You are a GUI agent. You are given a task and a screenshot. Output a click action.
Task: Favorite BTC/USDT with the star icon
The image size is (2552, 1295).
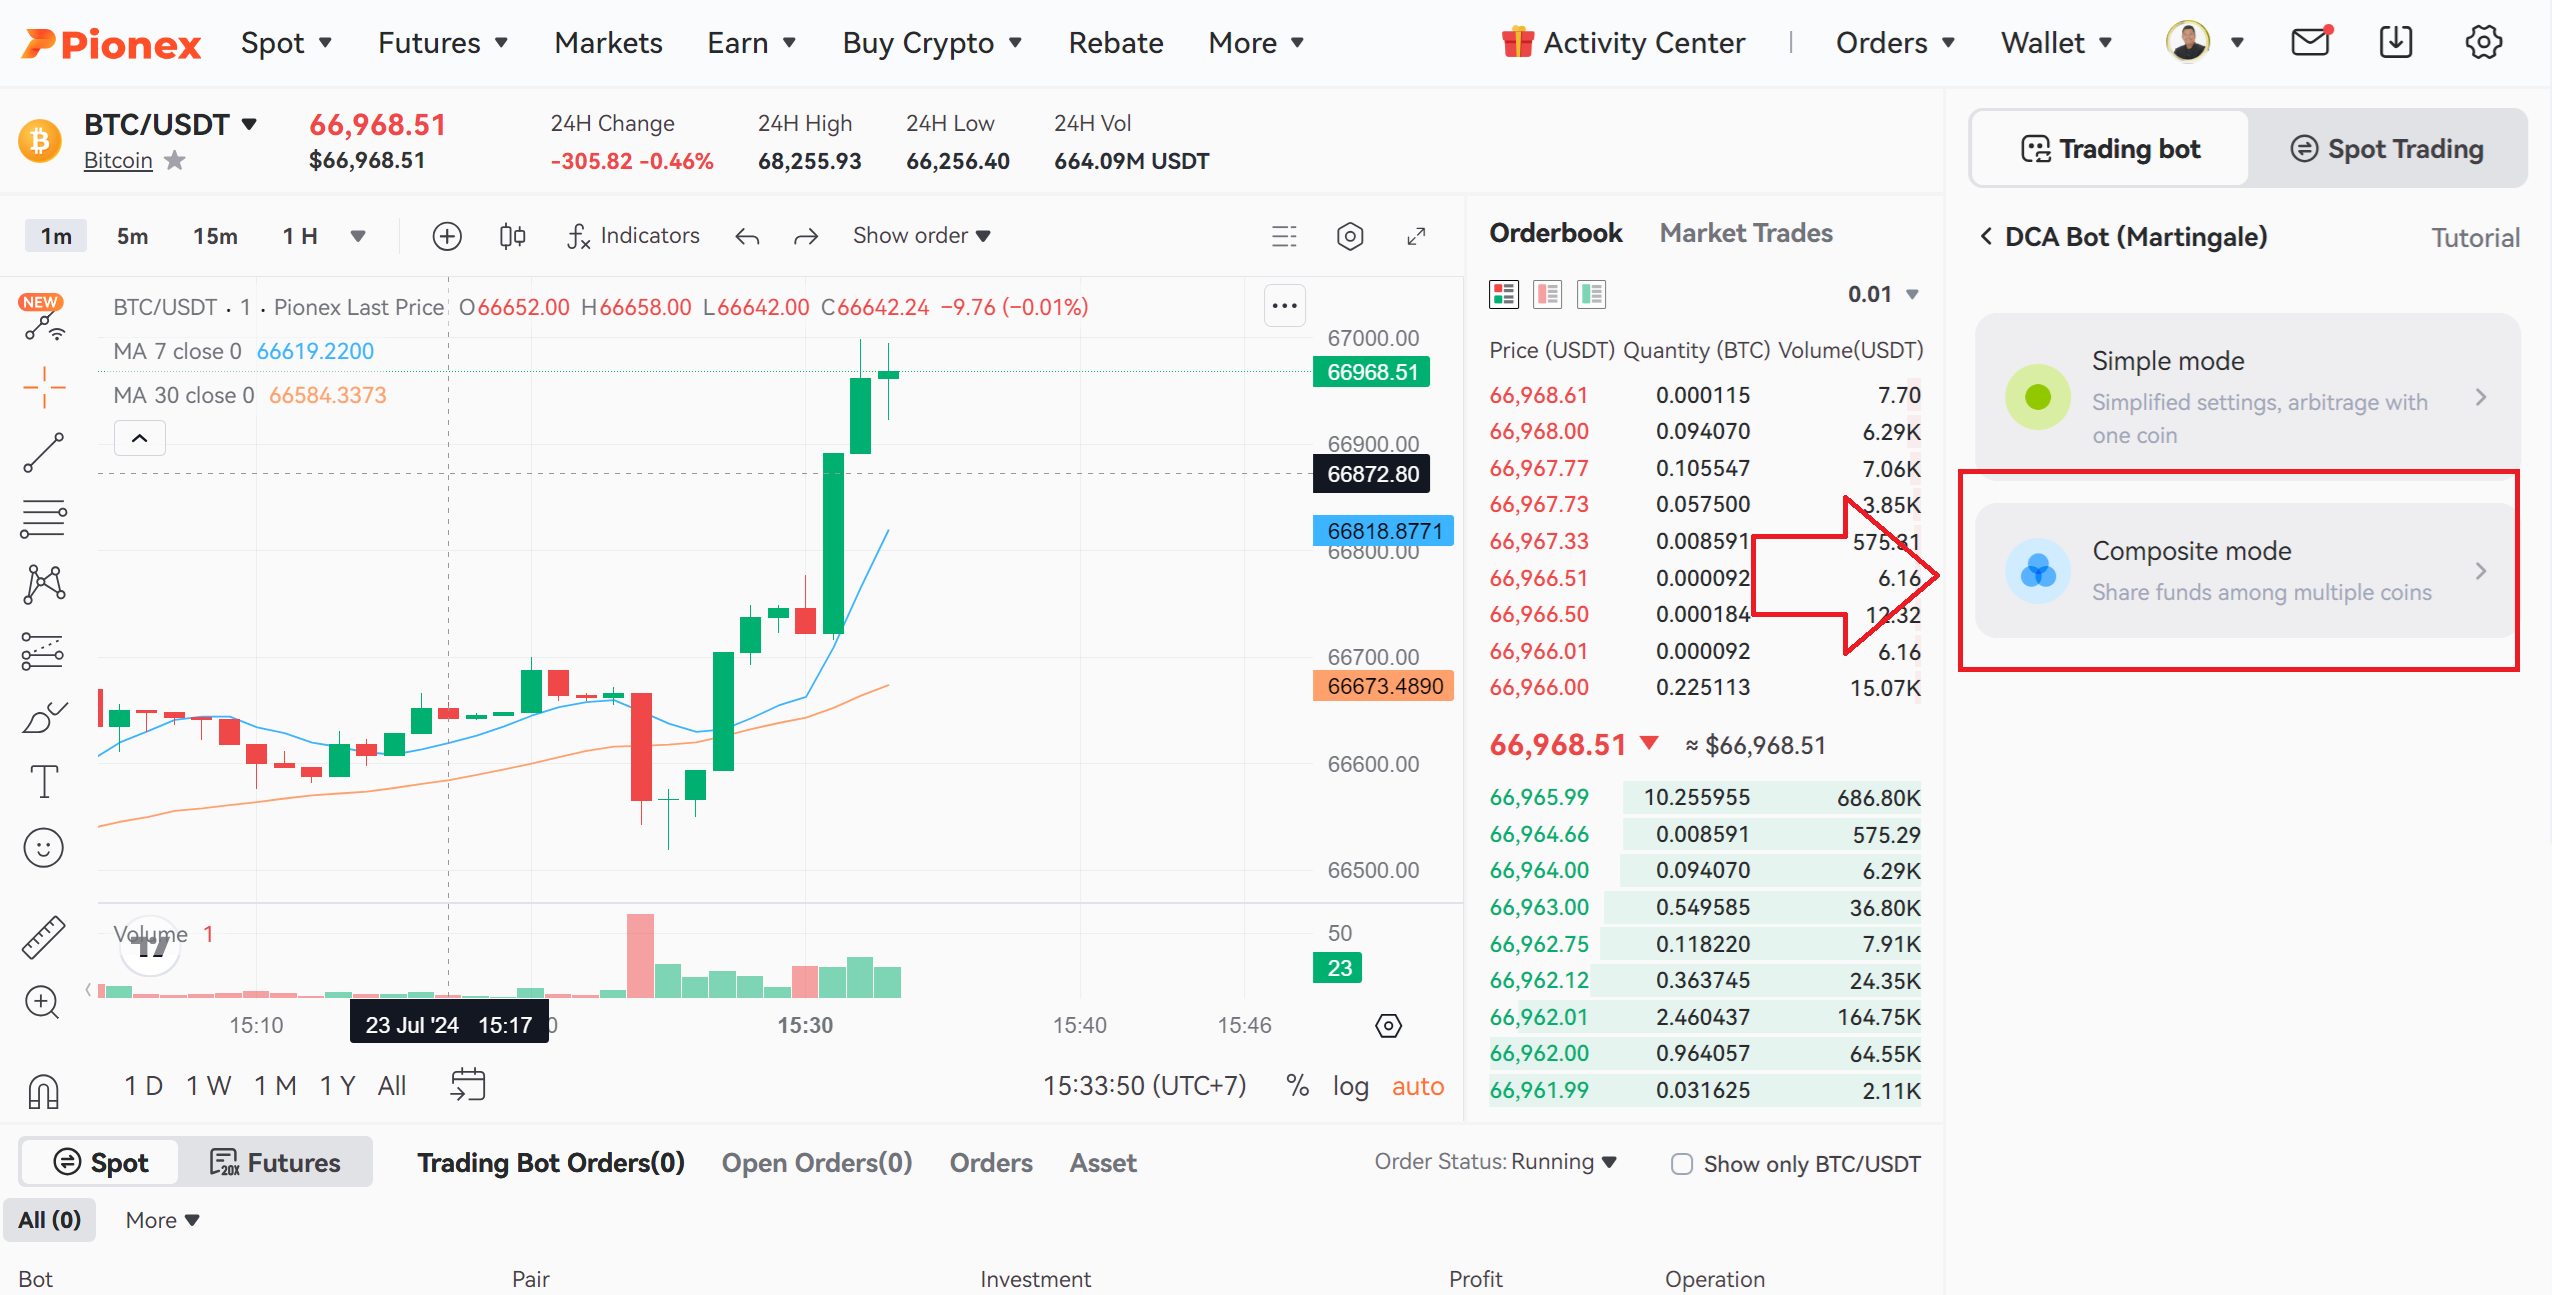coord(175,160)
